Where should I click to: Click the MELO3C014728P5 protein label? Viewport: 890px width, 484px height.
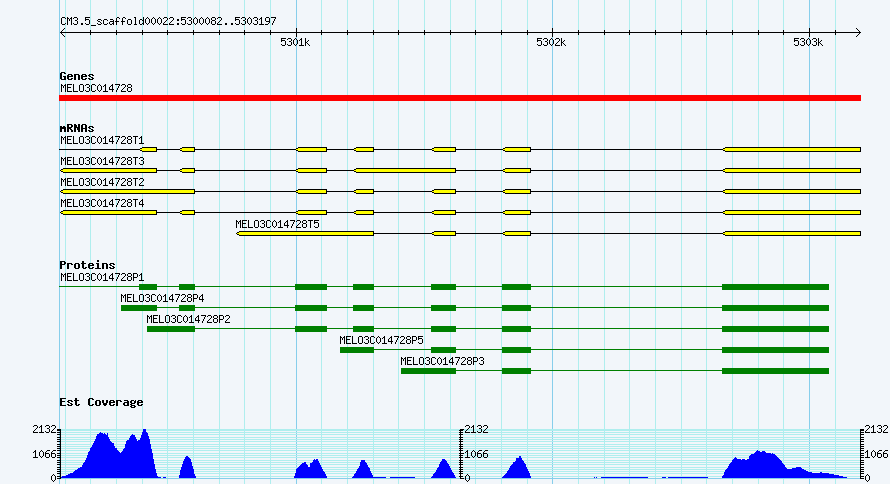[381, 340]
